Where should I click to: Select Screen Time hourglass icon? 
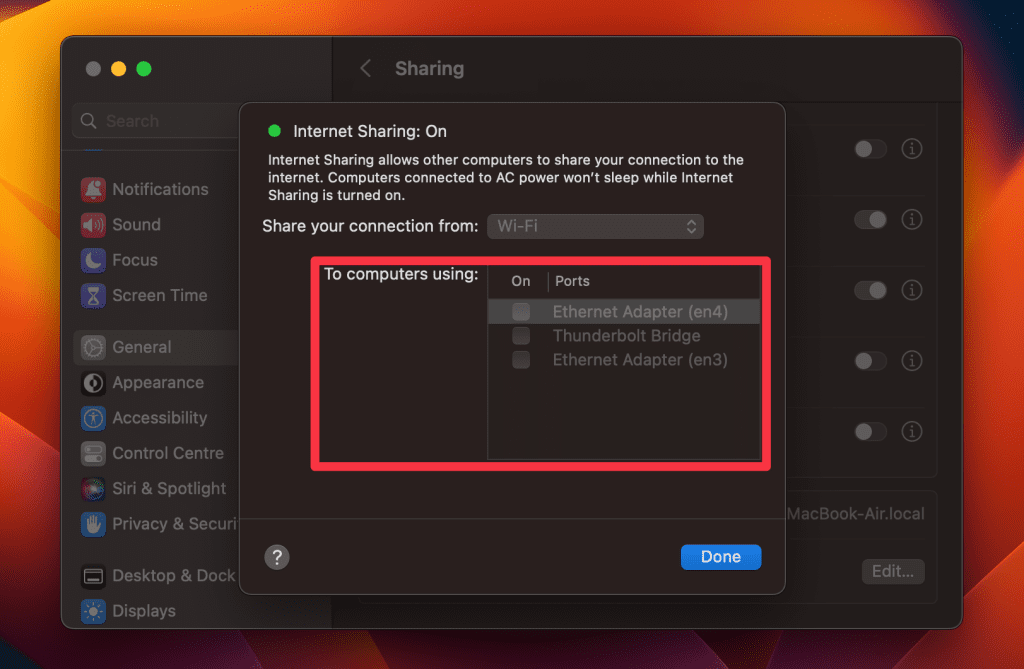tap(93, 295)
